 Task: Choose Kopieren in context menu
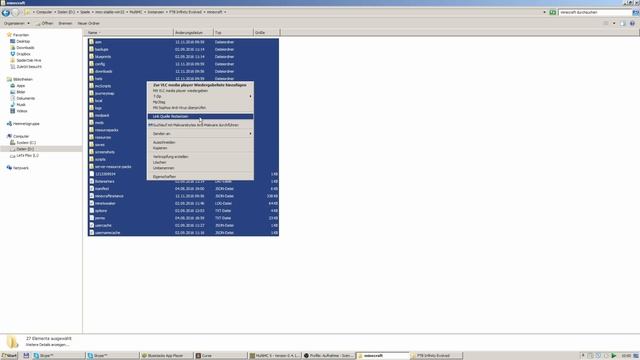pyautogui.click(x=200, y=148)
